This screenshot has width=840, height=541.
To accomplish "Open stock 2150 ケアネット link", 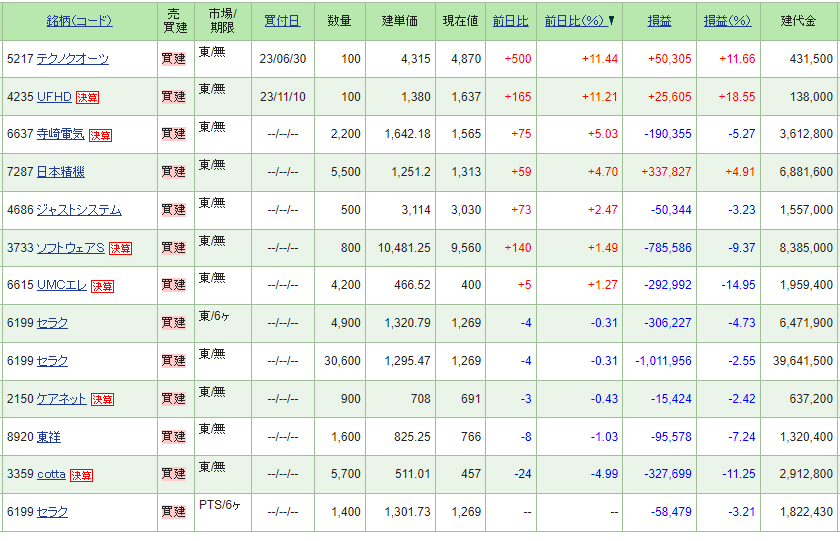I will pos(61,399).
